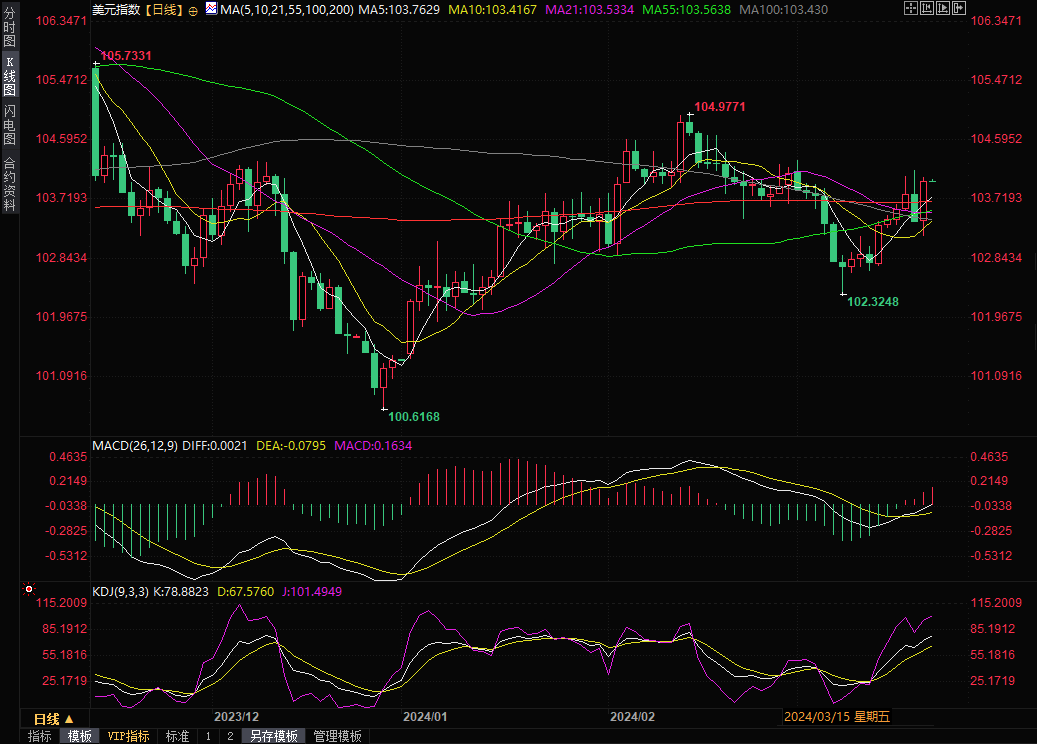Click the range measurement icon at top right
Screen dimensions: 1037x744
927,9
